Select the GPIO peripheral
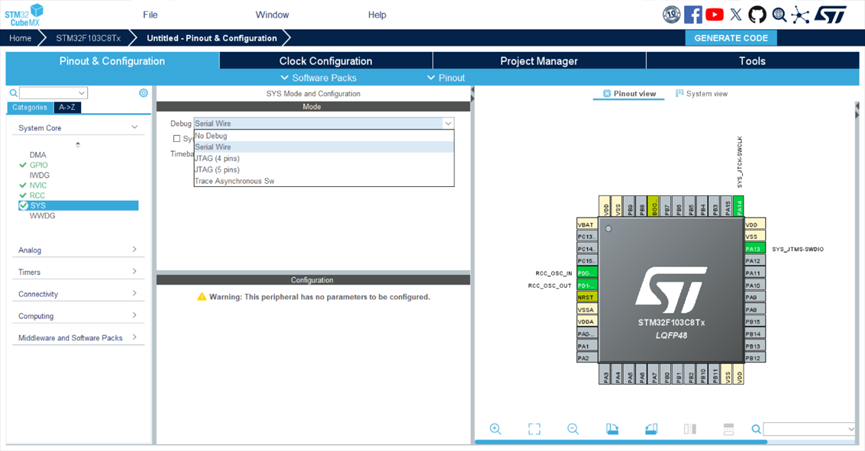 click(39, 165)
